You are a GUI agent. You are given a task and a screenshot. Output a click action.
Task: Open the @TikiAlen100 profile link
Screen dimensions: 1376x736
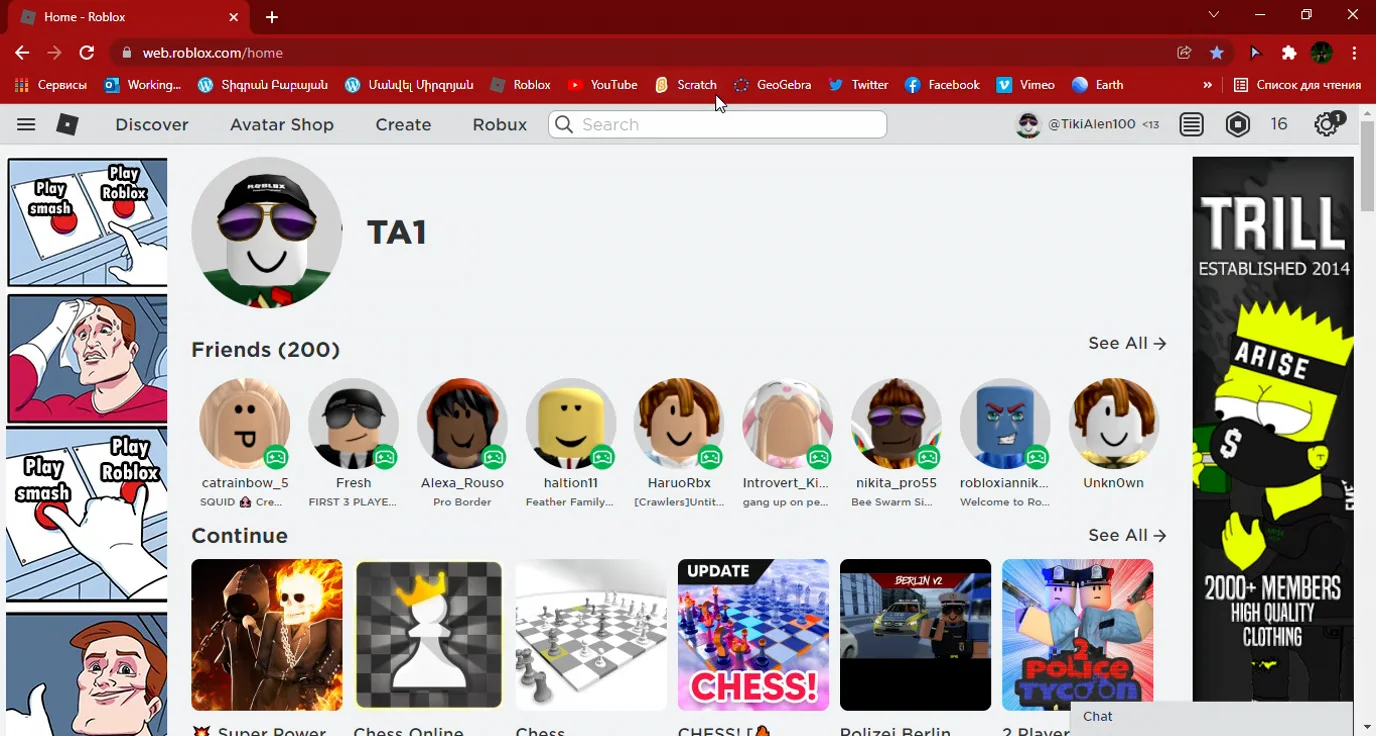1091,124
